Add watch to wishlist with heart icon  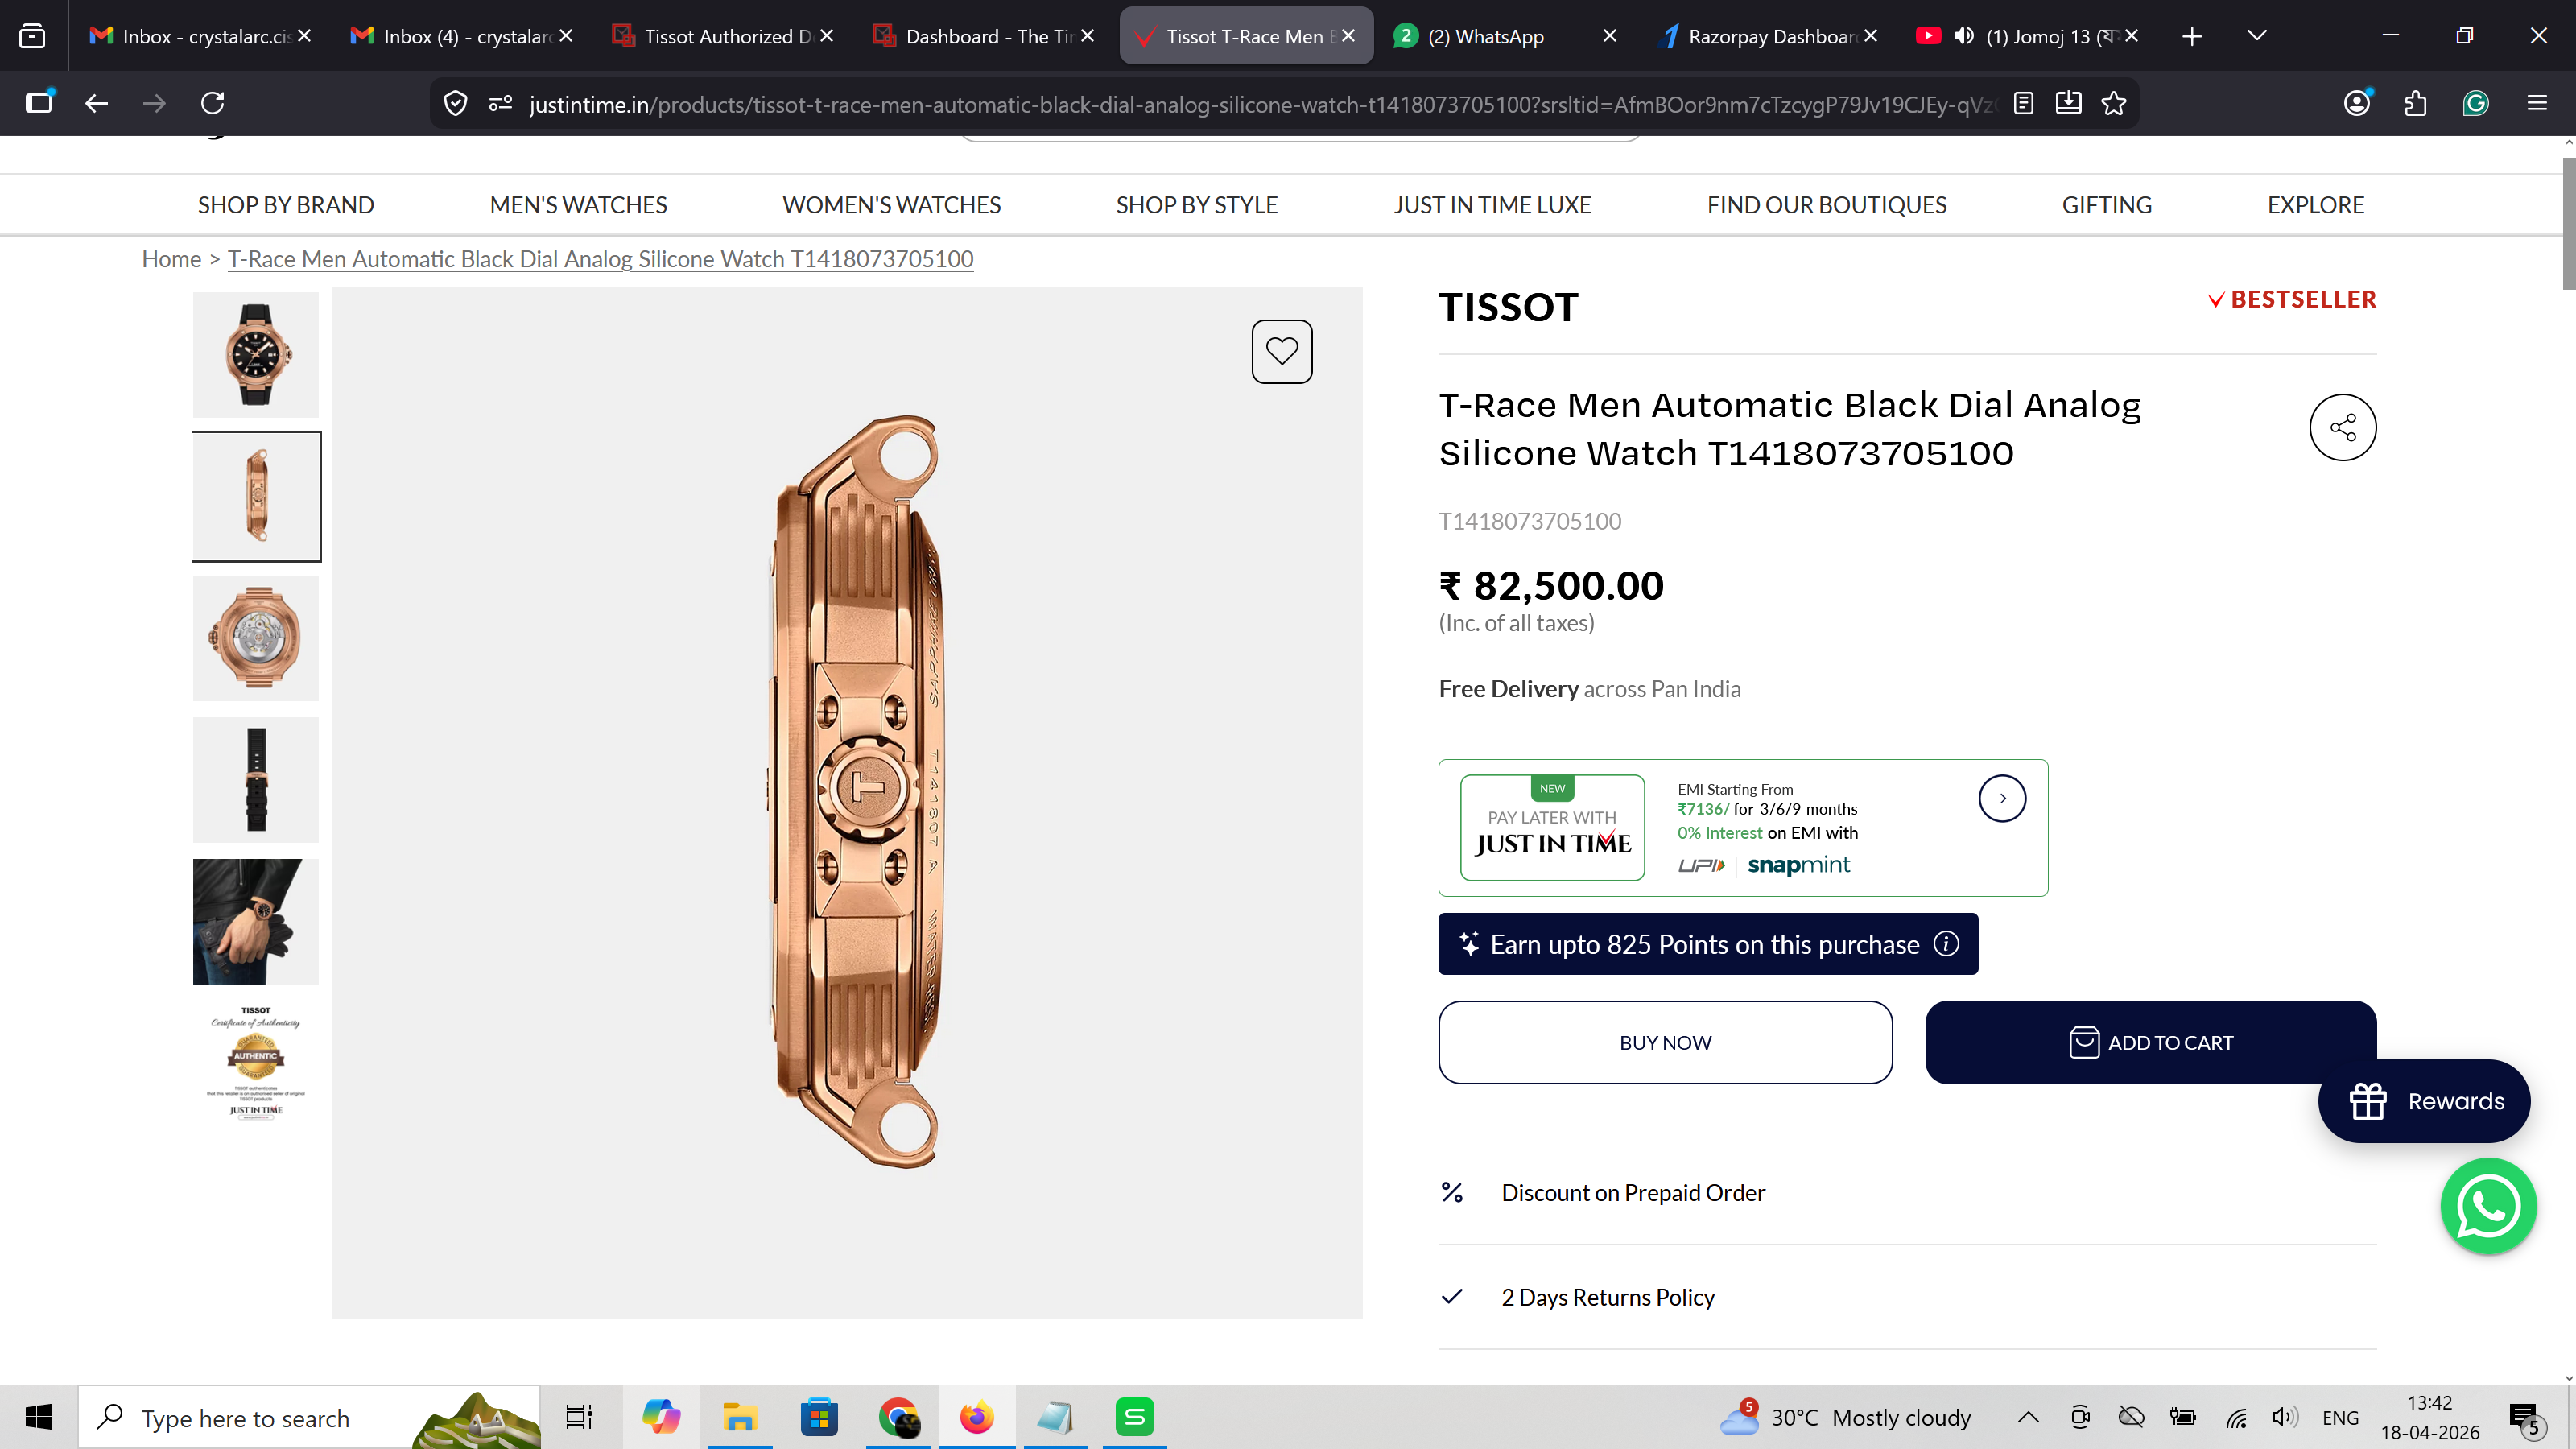click(x=1281, y=351)
